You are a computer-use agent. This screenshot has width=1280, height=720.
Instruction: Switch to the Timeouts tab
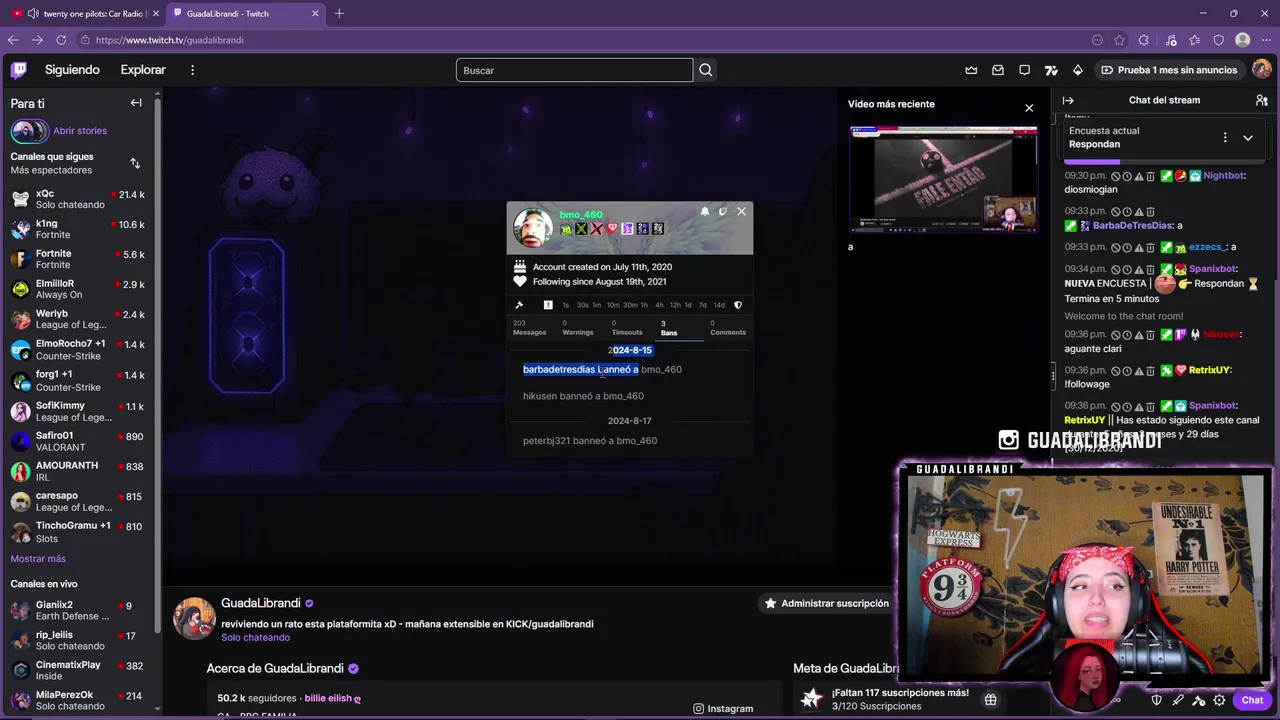627,328
